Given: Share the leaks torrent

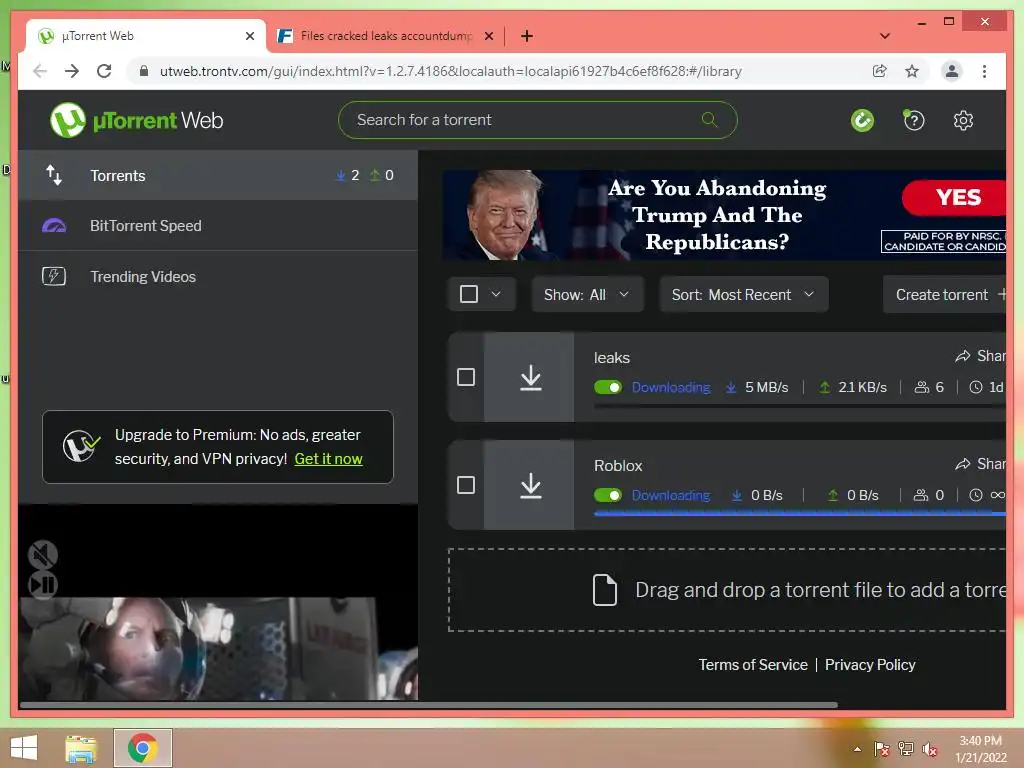Looking at the screenshot, I should [980, 356].
